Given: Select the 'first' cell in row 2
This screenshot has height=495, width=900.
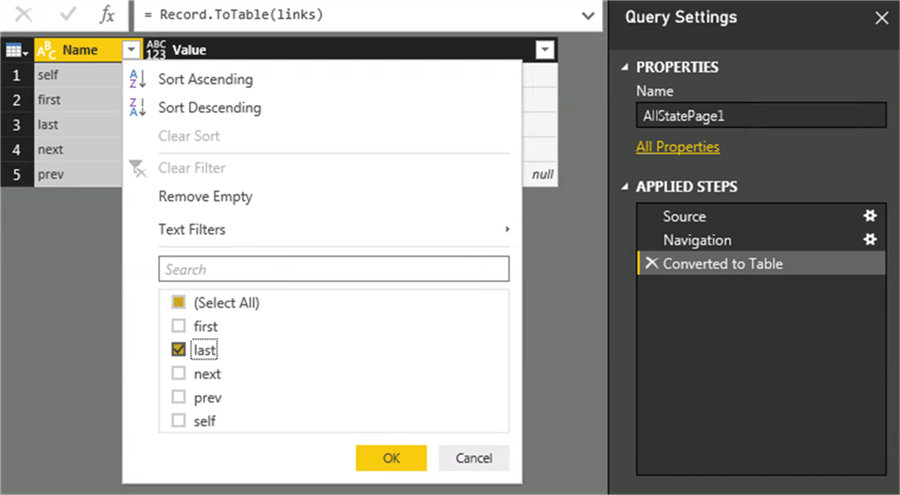Looking at the screenshot, I should click(78, 100).
